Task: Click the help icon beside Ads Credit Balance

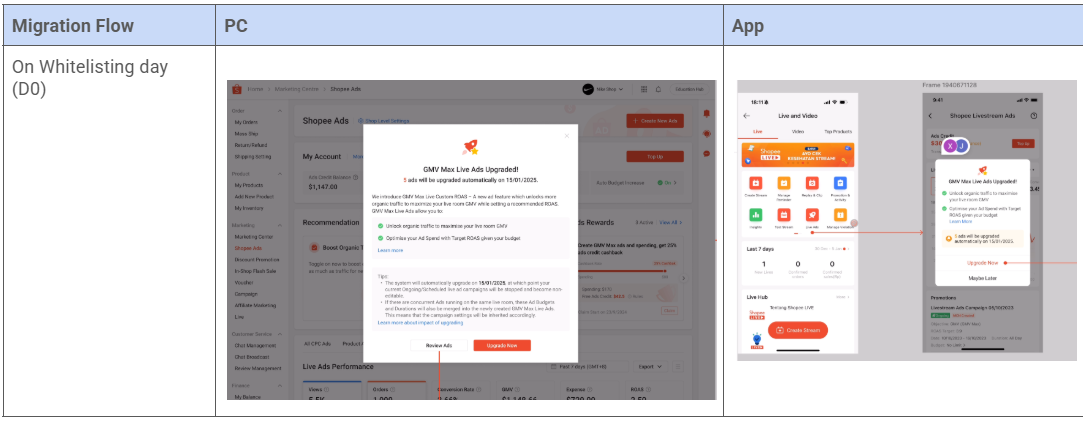Action: (355, 177)
